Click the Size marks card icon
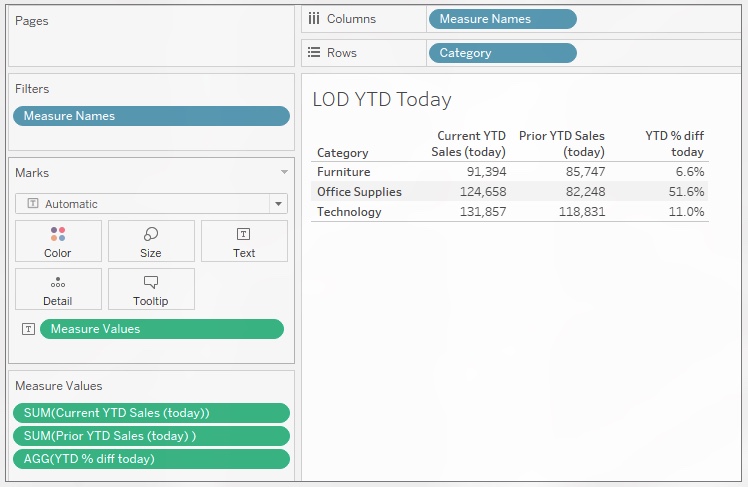 pos(151,235)
